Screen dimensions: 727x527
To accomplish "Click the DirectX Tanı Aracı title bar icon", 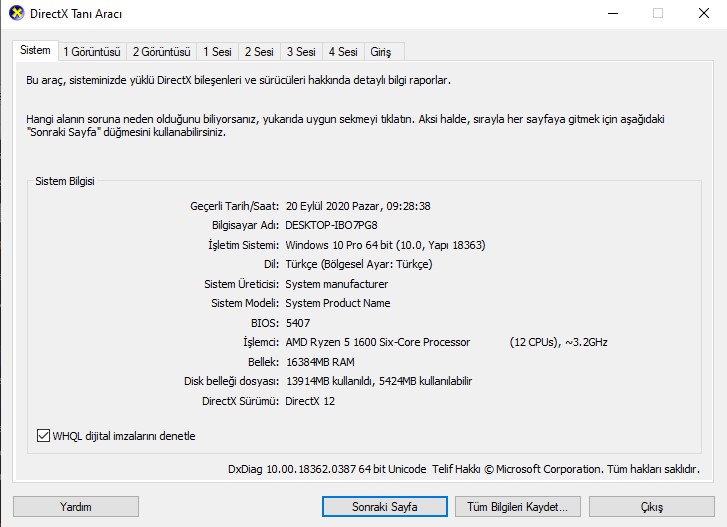I will [x=17, y=13].
